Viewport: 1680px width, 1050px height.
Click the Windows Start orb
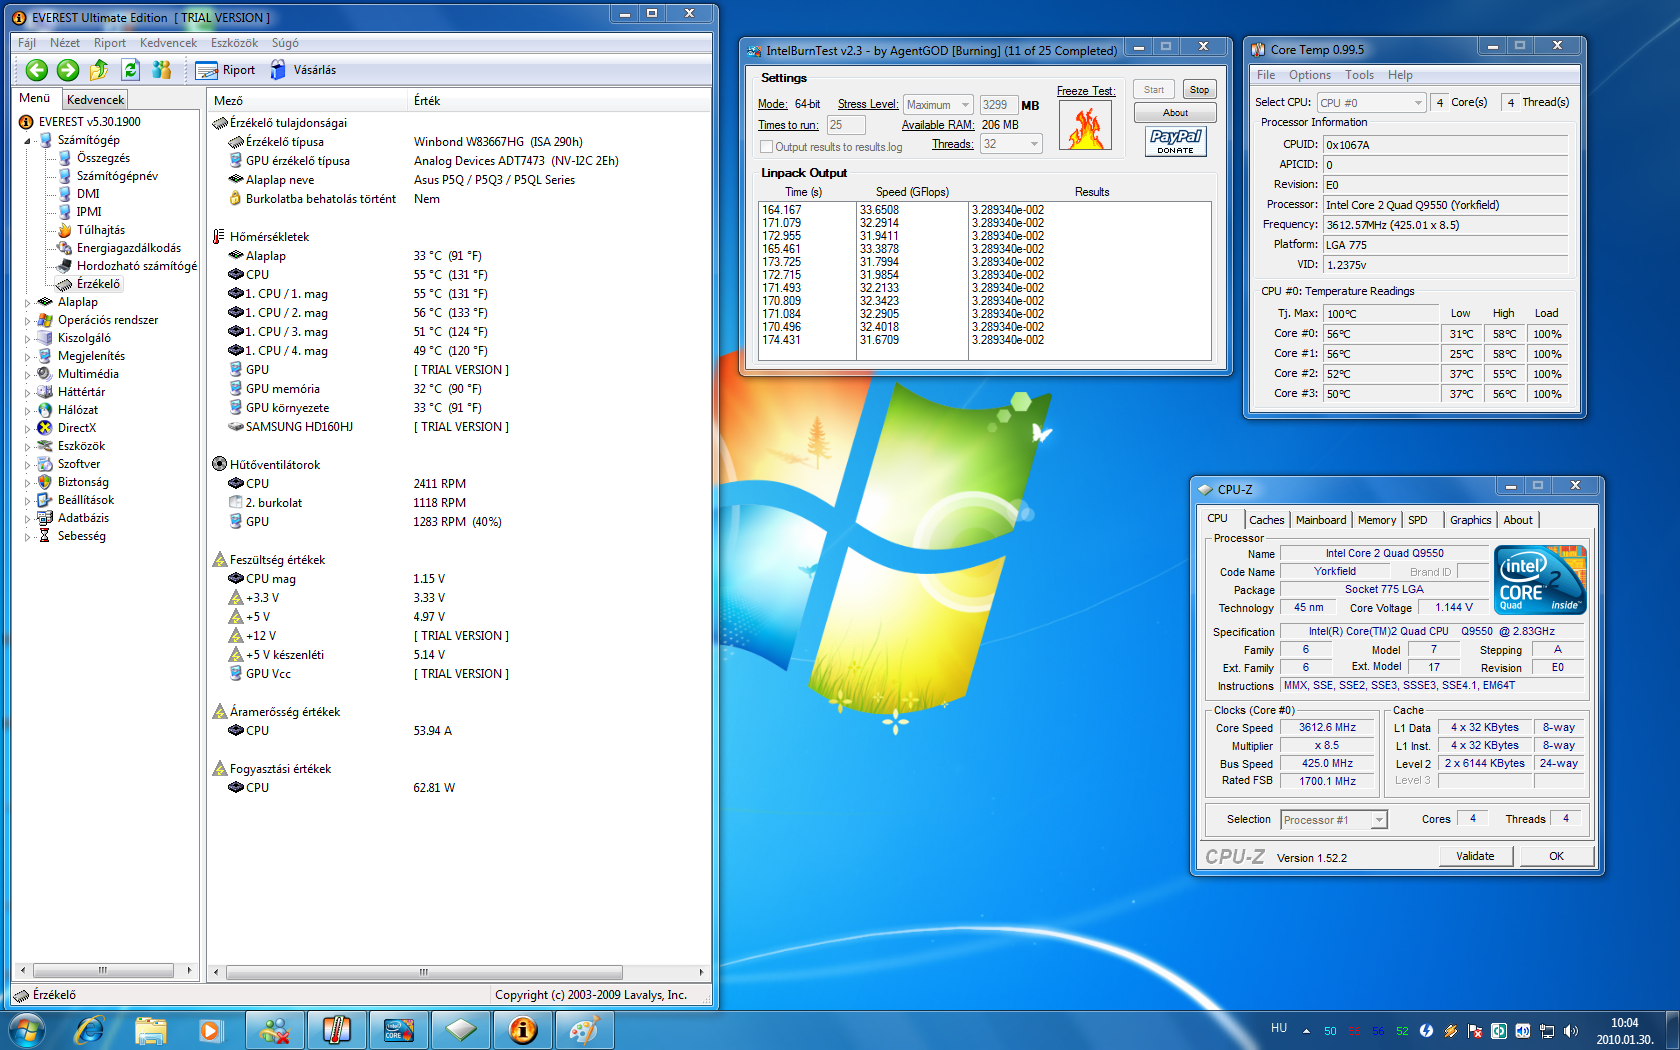[x=27, y=1030]
